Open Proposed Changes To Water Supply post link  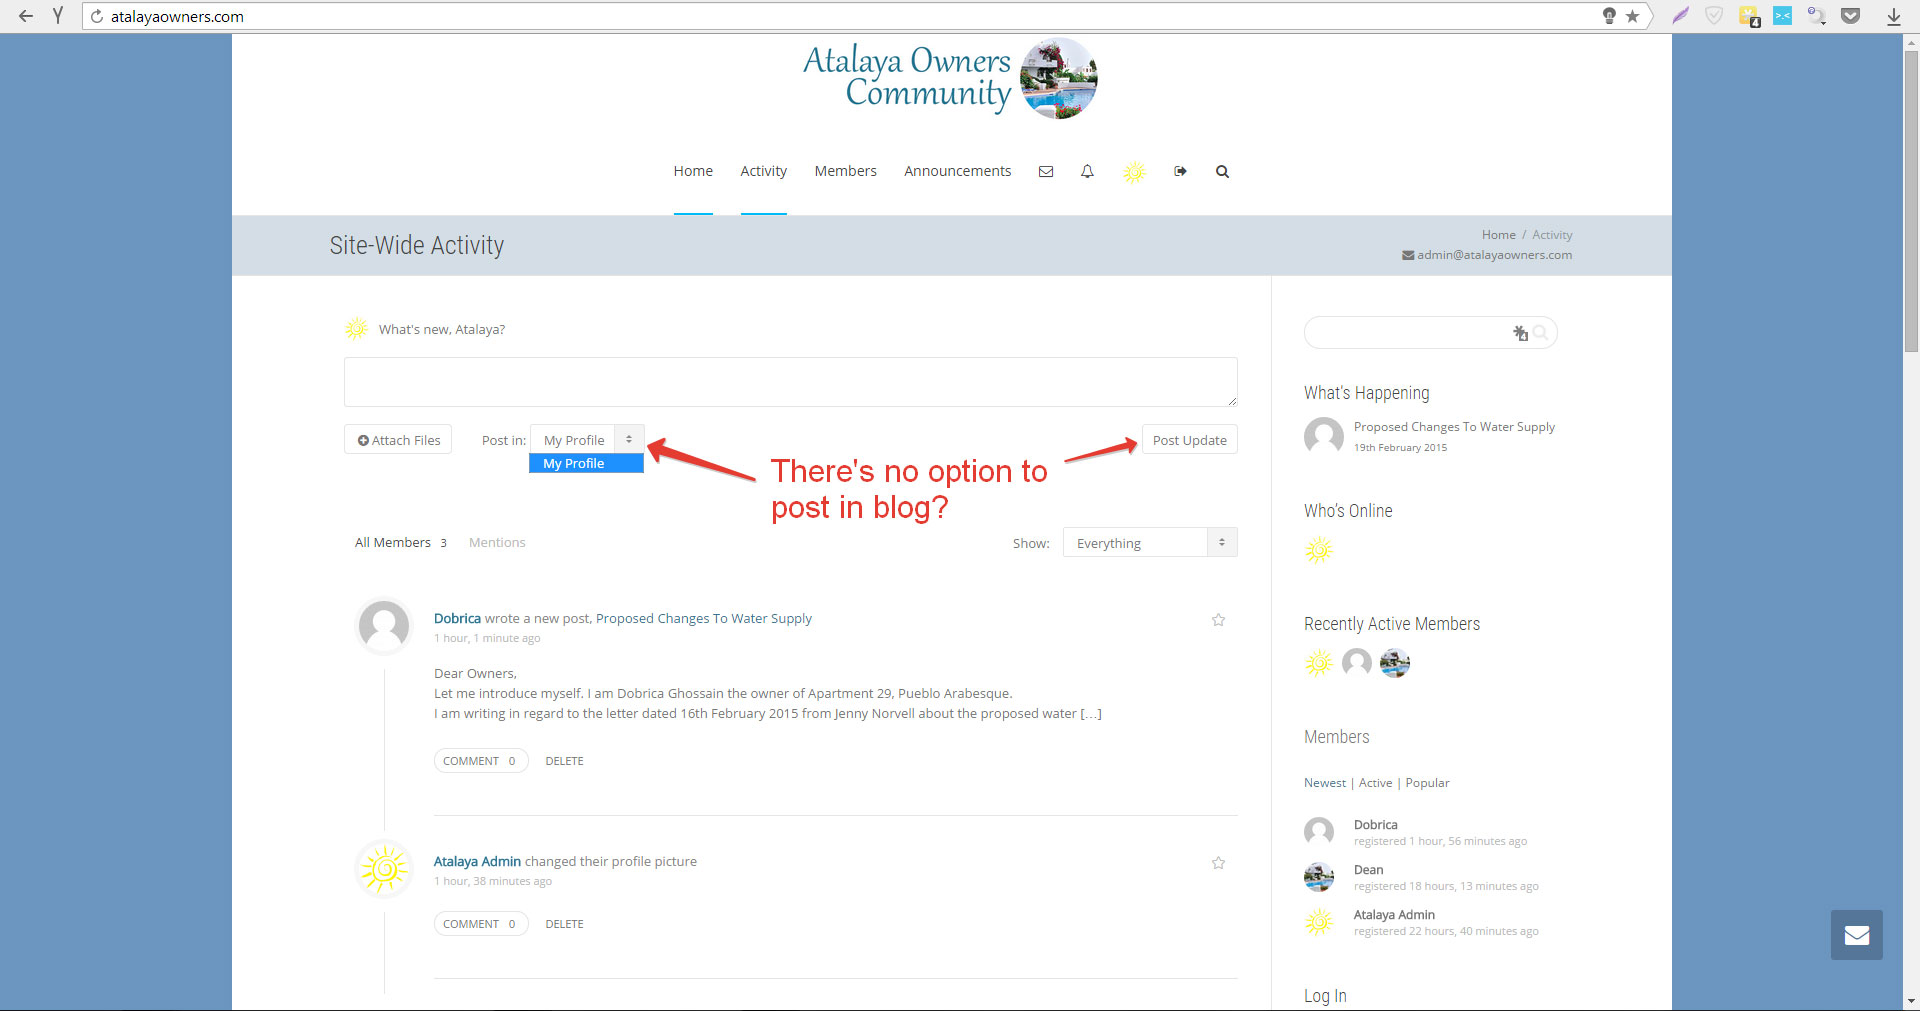pyautogui.click(x=703, y=619)
